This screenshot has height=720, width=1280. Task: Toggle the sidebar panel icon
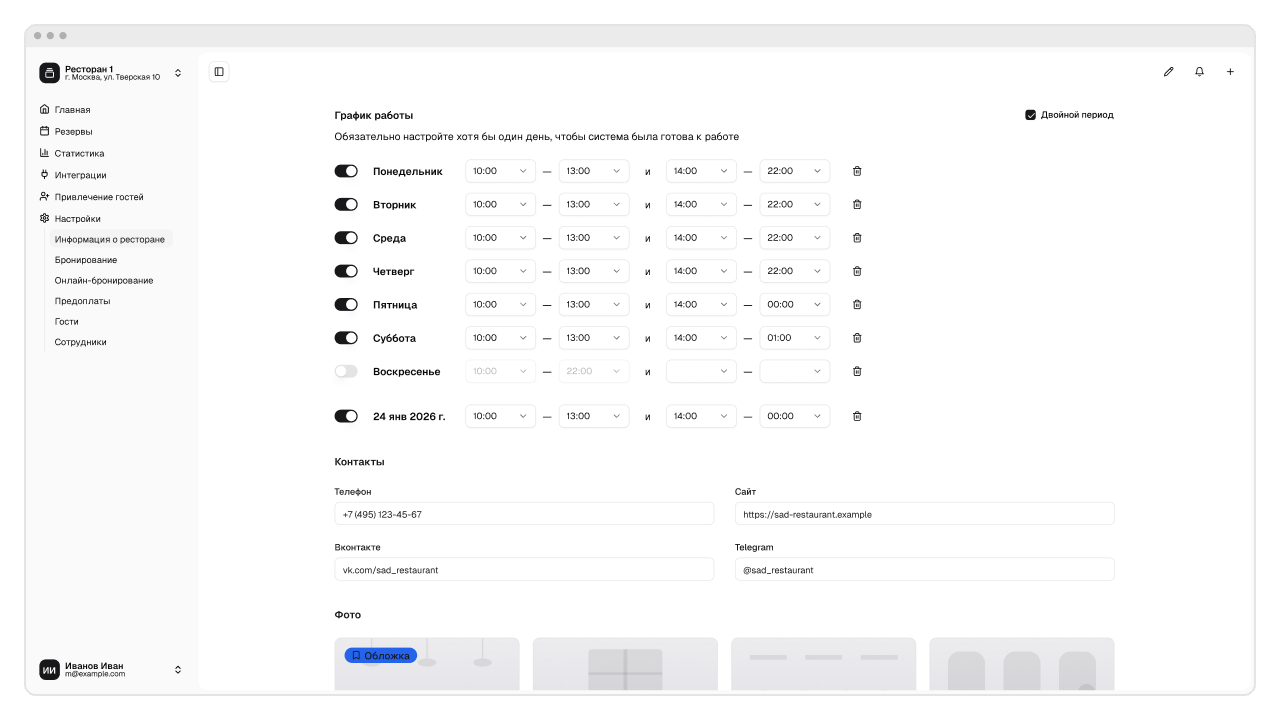[x=219, y=72]
